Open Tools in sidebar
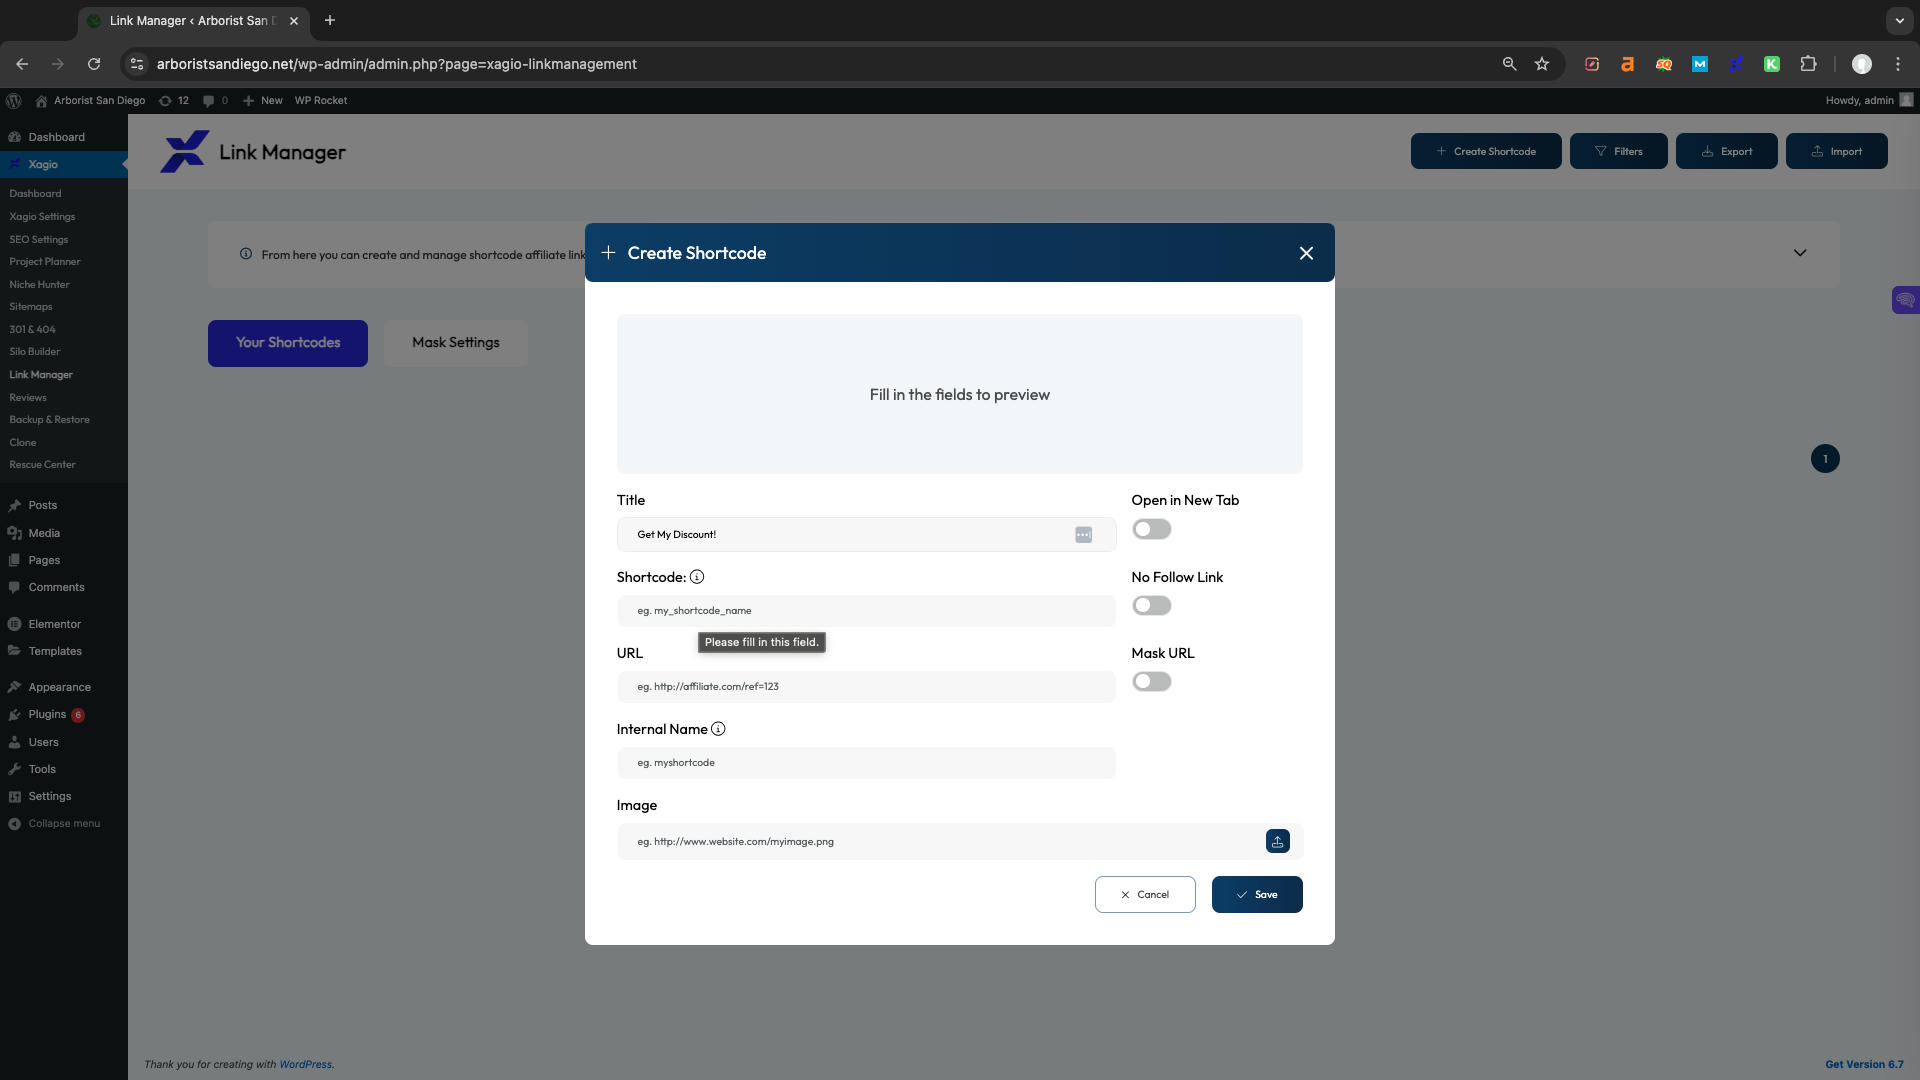 click(x=42, y=769)
